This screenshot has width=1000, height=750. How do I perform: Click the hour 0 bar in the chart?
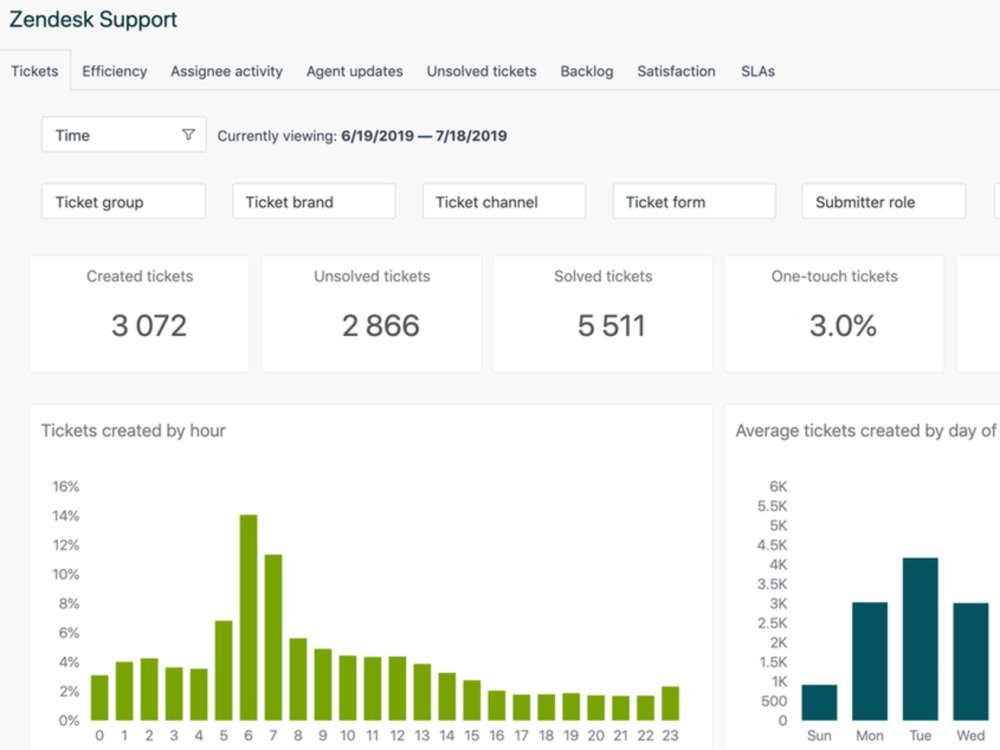coord(99,698)
